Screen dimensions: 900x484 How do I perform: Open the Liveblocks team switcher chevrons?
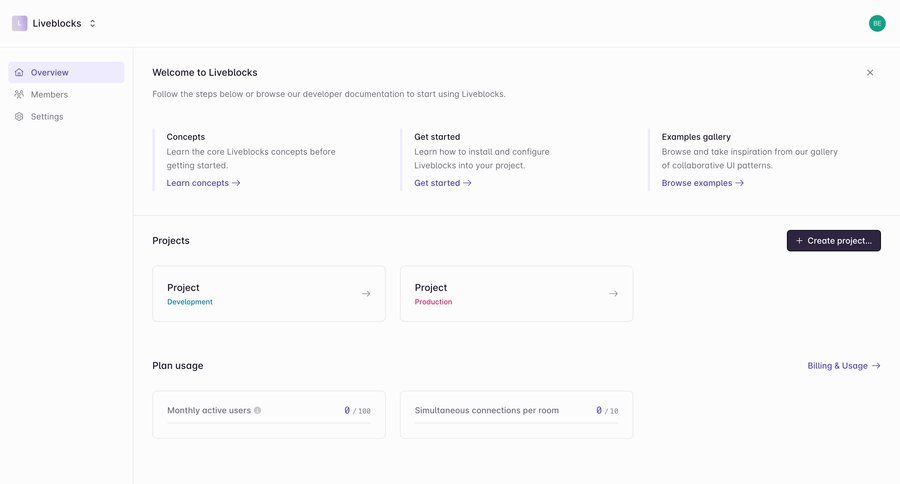click(92, 24)
